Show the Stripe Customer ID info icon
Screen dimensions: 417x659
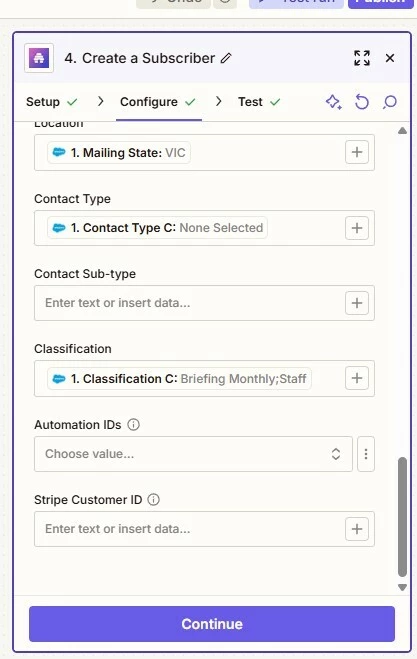click(x=153, y=500)
